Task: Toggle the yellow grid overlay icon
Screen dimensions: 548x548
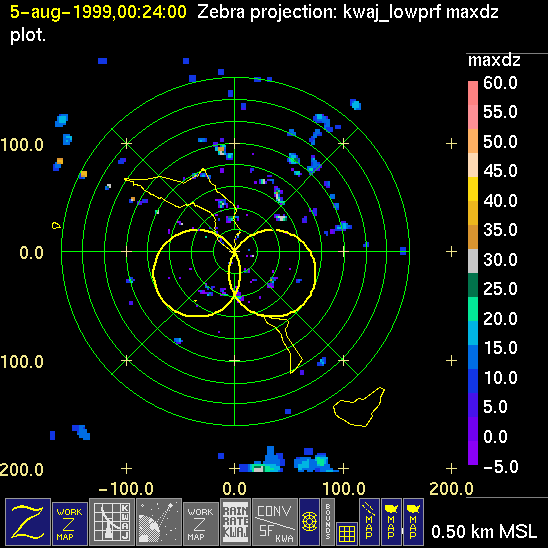Action: click(x=347, y=534)
